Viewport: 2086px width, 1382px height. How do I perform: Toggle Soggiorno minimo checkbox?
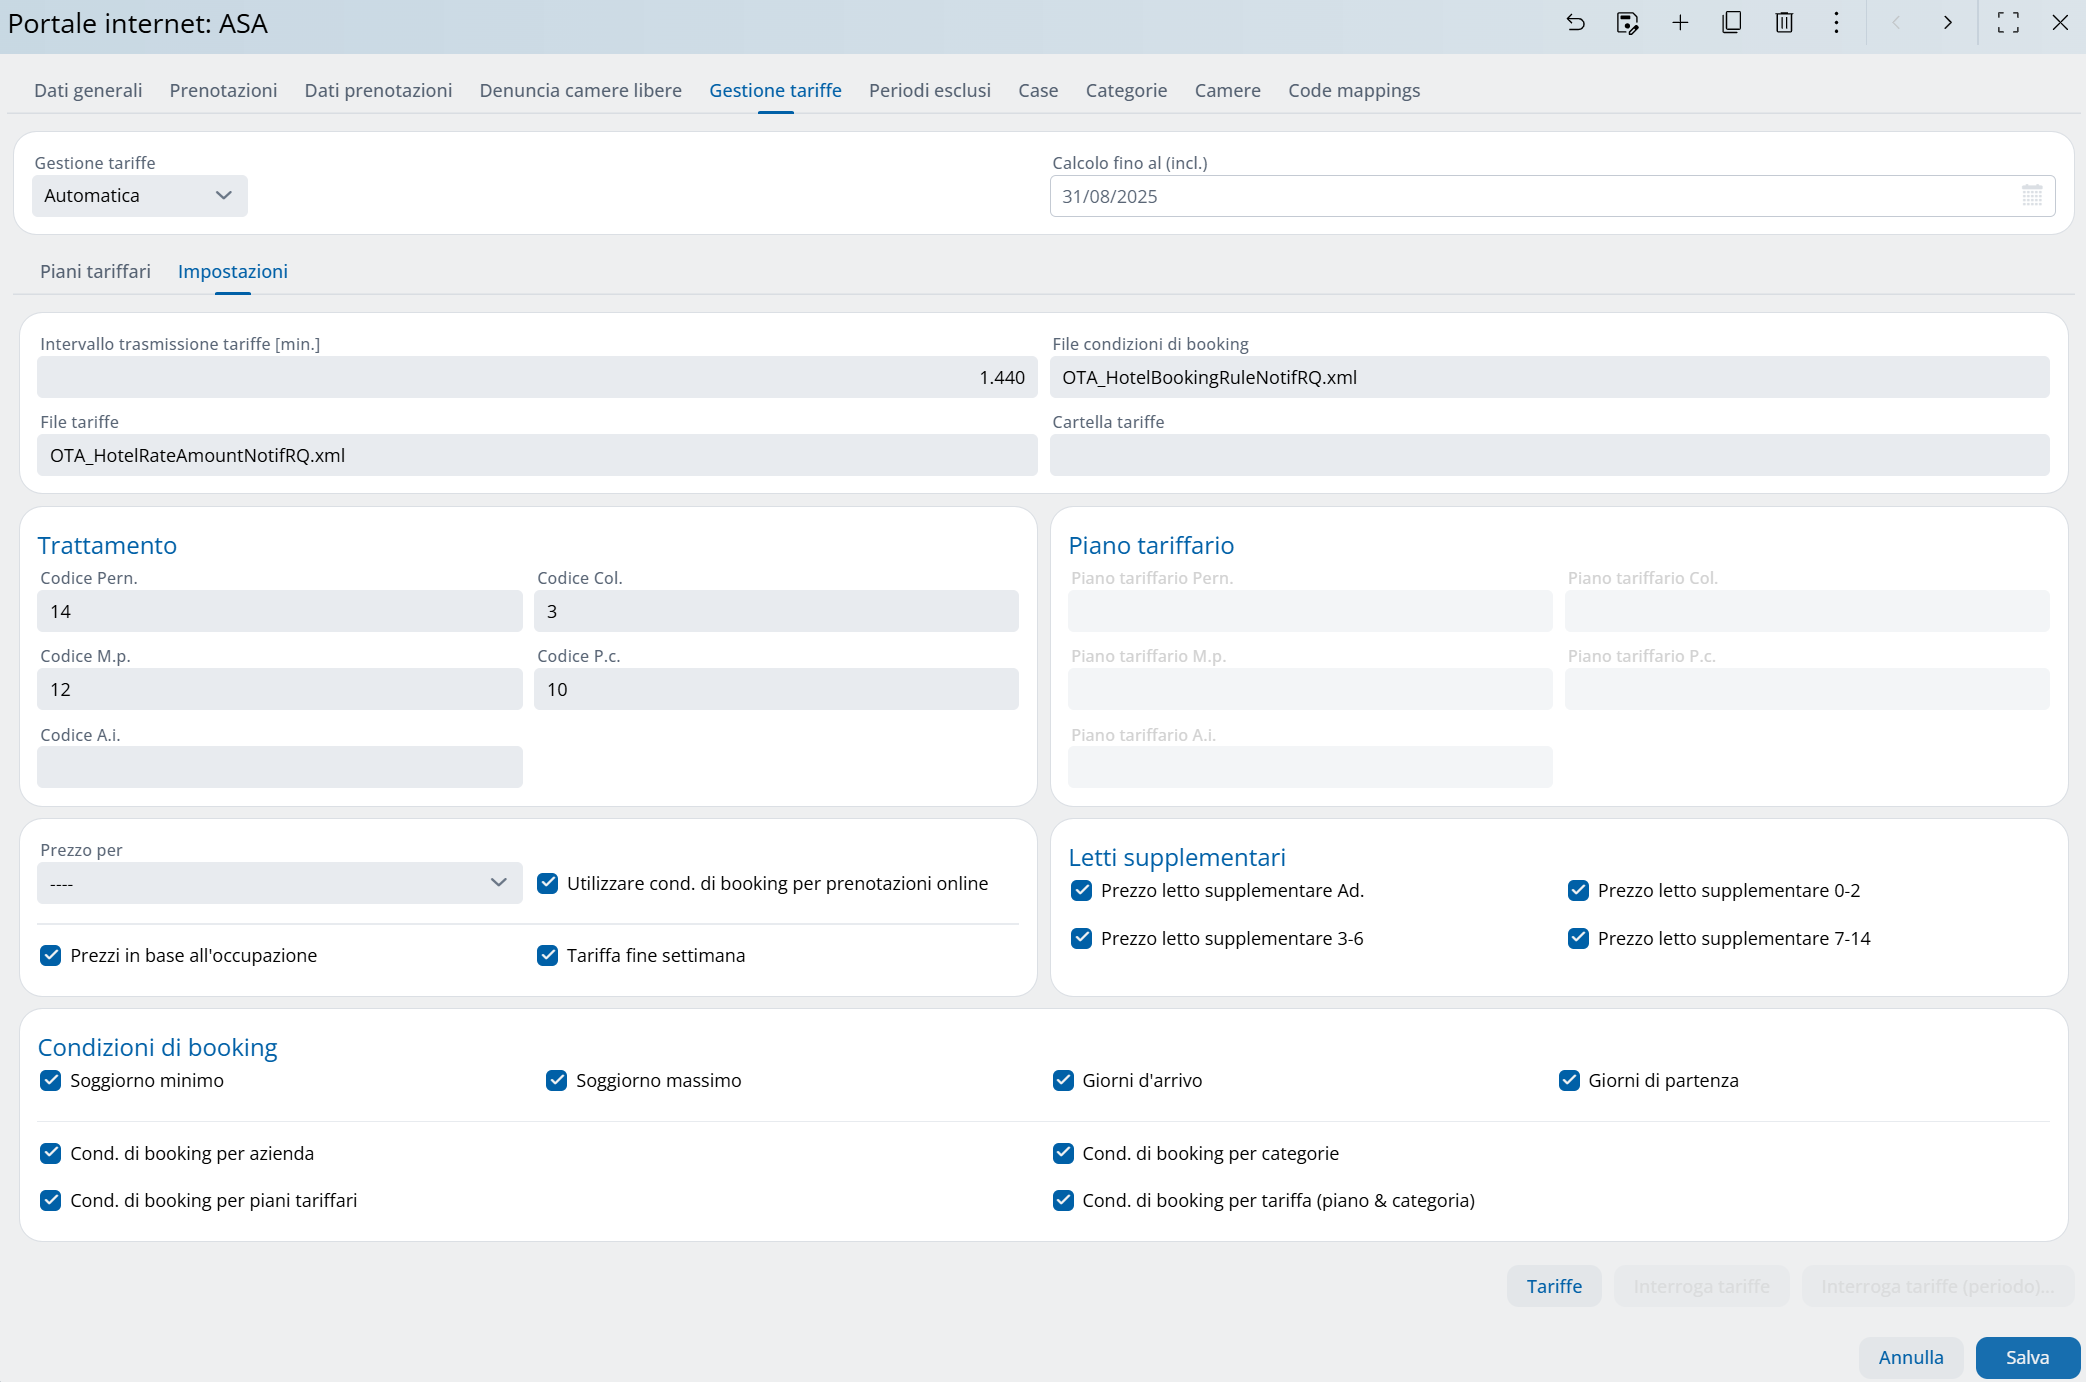point(51,1080)
